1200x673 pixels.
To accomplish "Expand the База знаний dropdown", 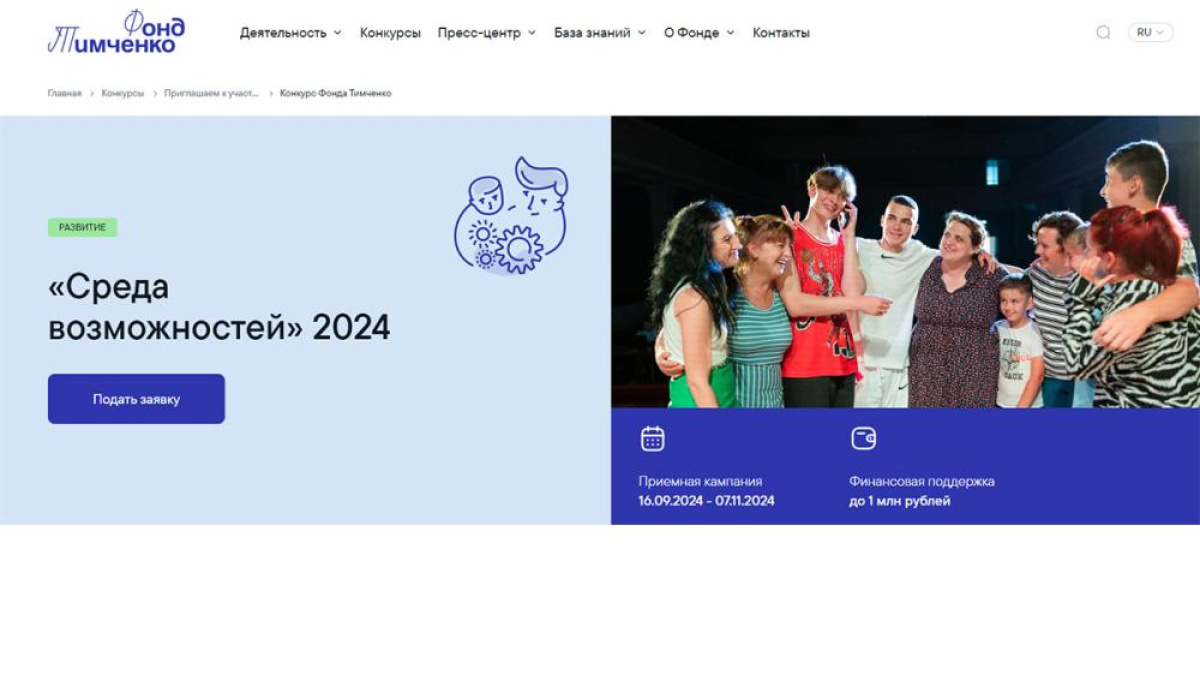I will point(599,33).
